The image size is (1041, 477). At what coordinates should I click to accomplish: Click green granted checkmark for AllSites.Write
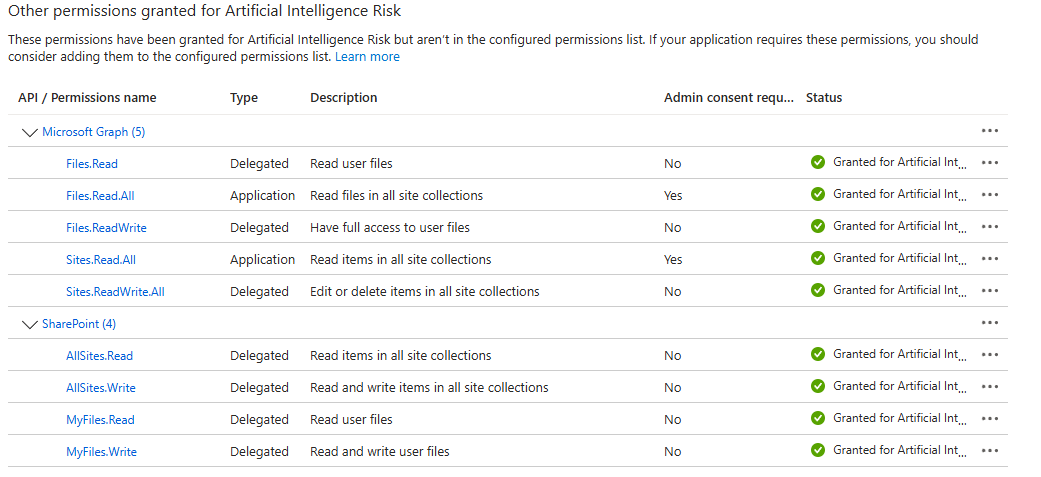pyautogui.click(x=818, y=386)
